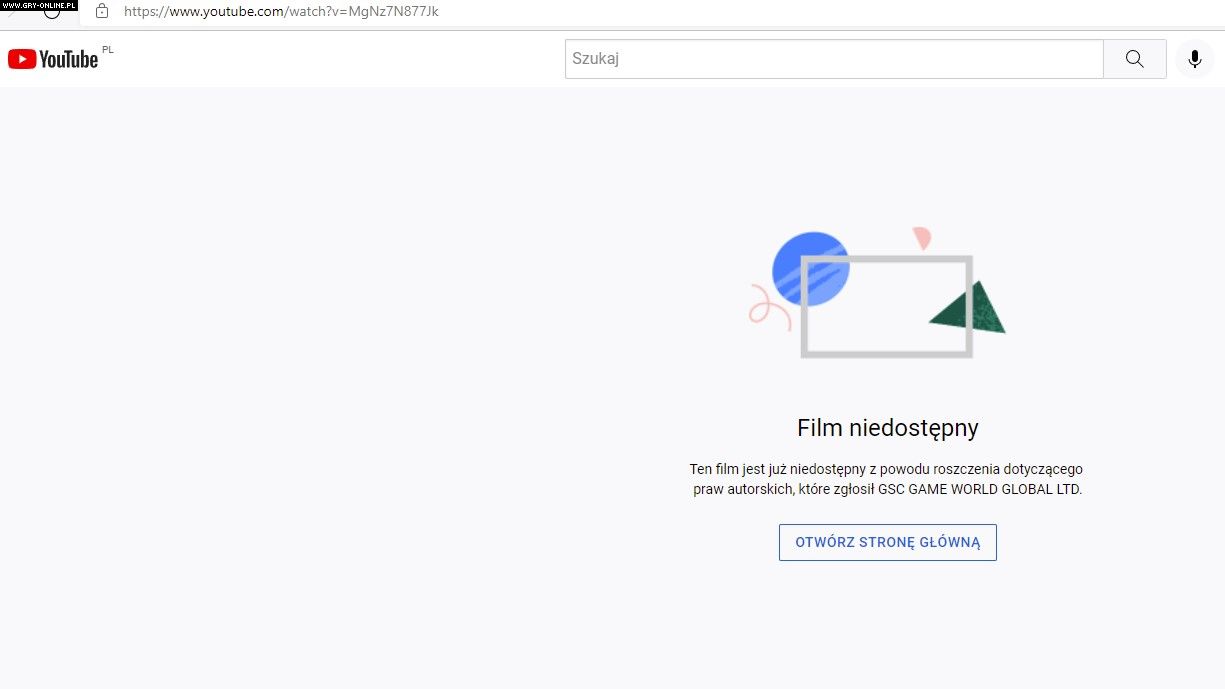Click the GRY-ONLINE.PL watermark label

click(x=39, y=5)
